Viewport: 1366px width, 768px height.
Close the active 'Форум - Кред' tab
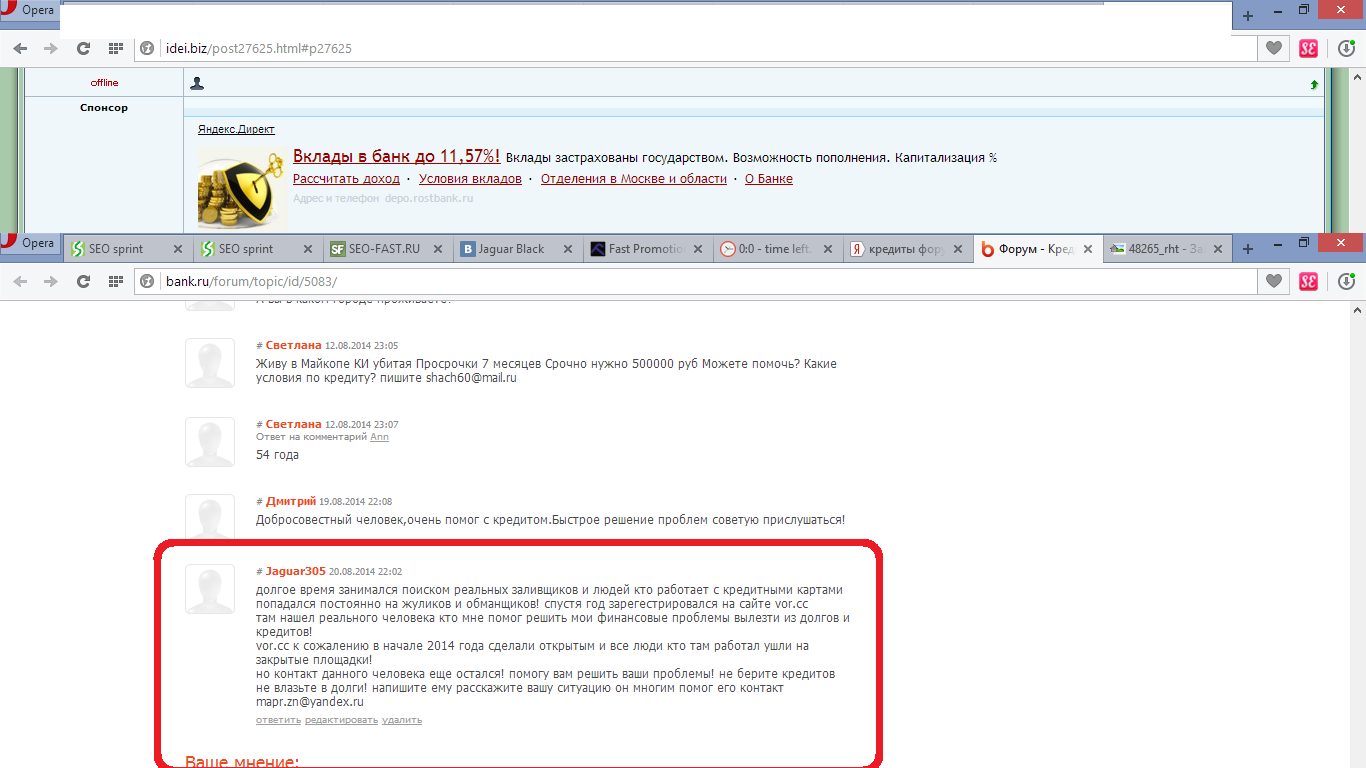1086,249
